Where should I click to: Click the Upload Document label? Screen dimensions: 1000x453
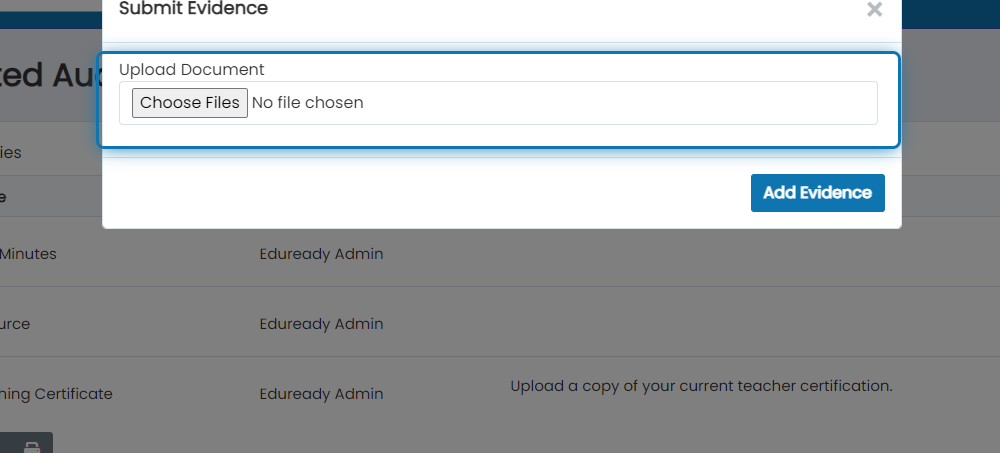coord(191,70)
